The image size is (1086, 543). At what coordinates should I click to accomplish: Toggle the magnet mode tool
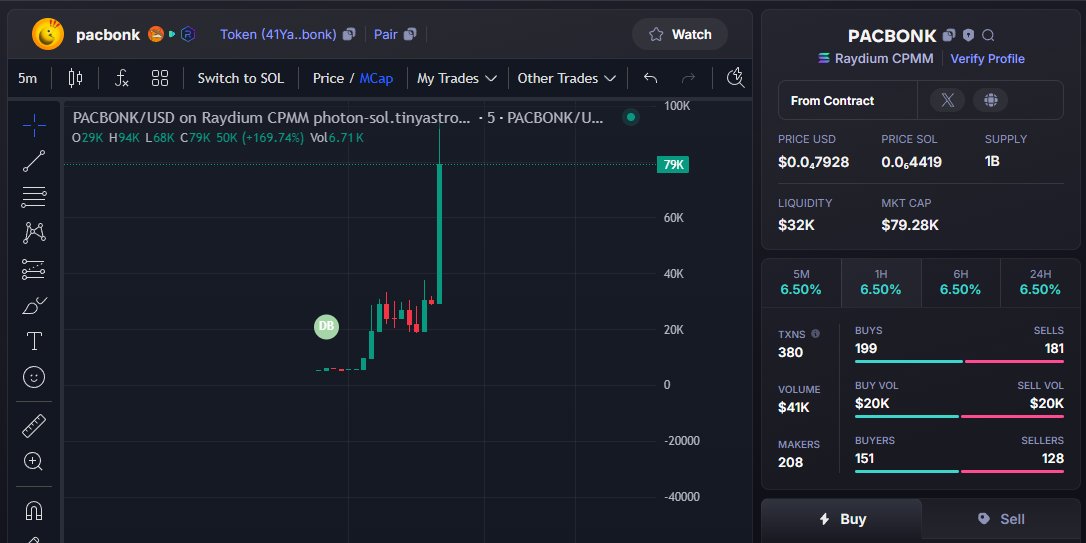coord(34,511)
